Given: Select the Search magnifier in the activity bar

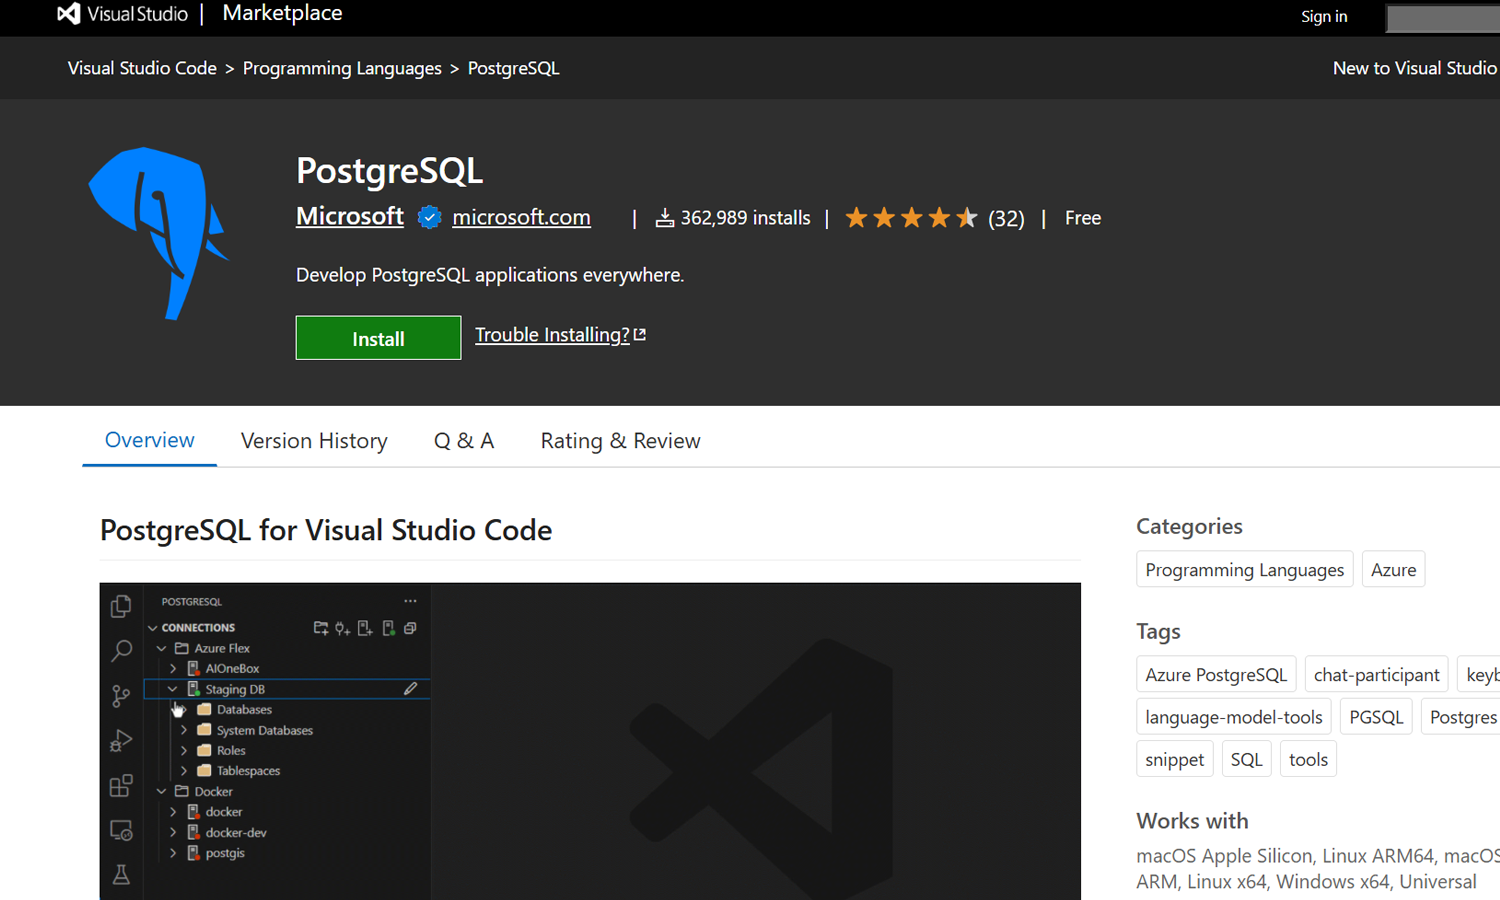Looking at the screenshot, I should point(121,651).
